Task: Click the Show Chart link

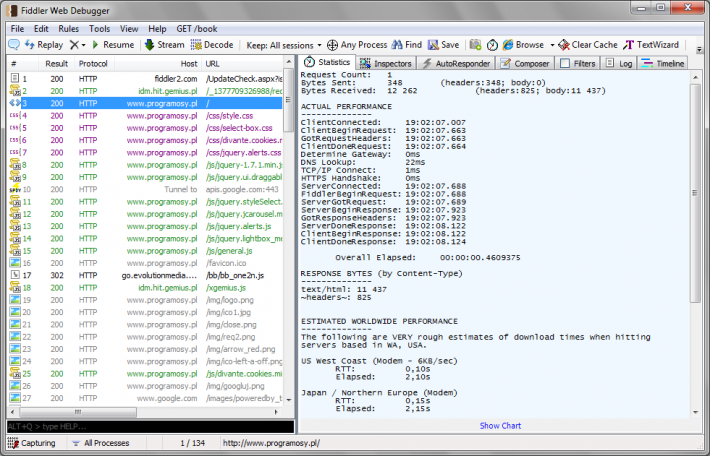Action: [500, 426]
